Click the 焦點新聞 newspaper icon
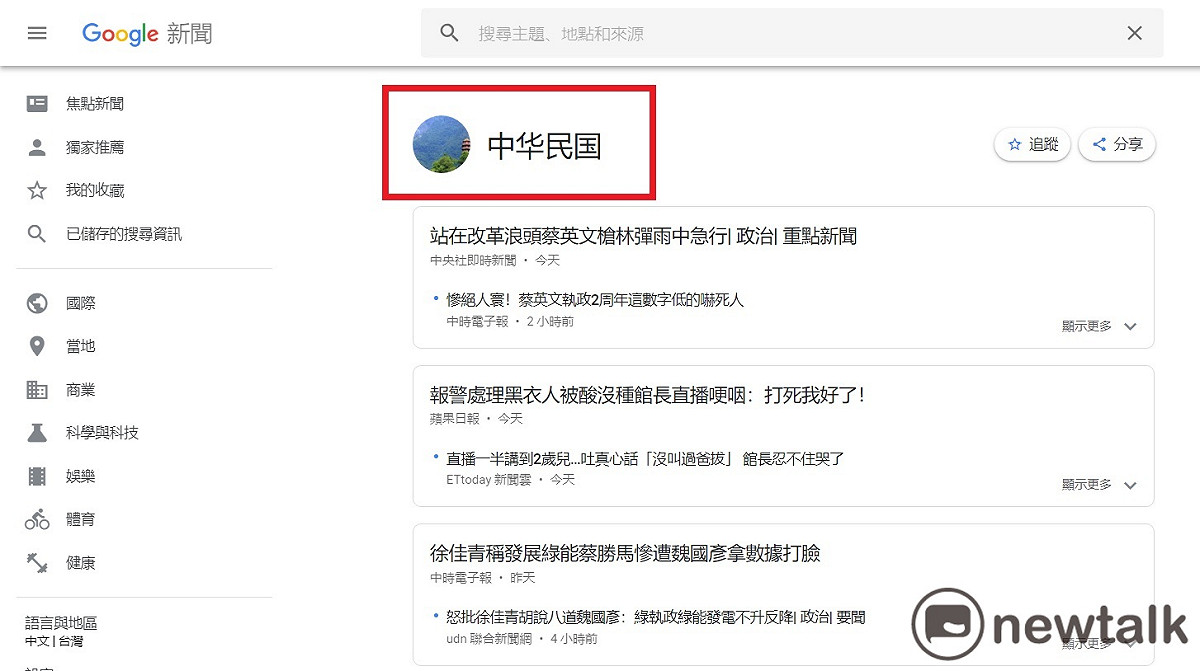 [37, 103]
